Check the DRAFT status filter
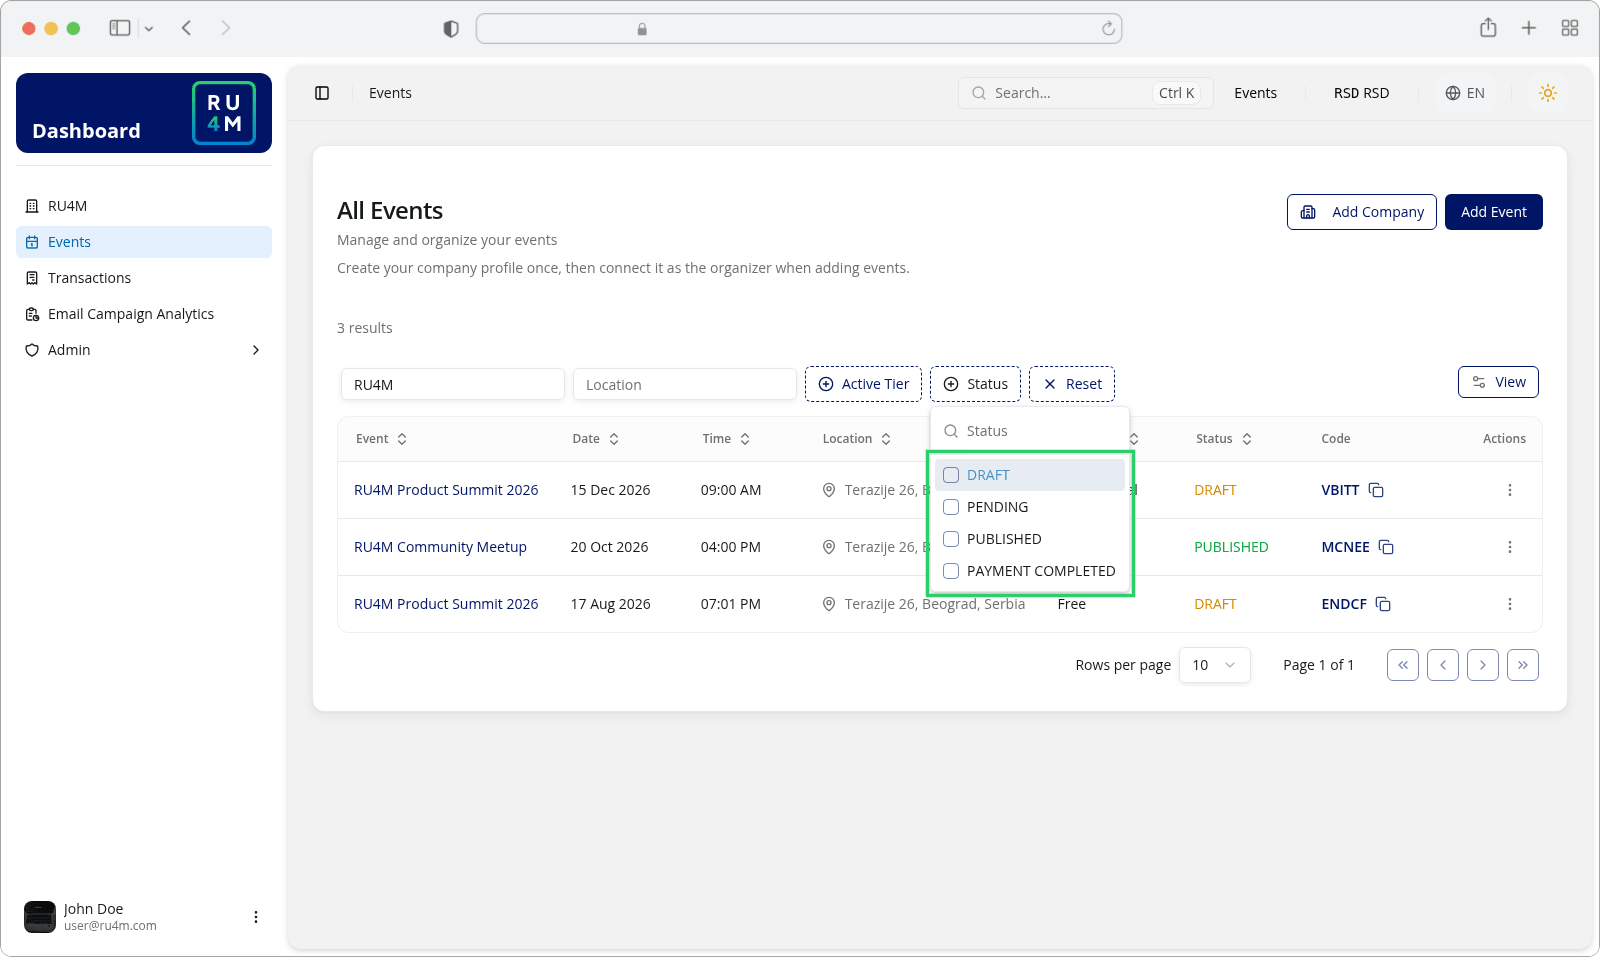 click(951, 475)
